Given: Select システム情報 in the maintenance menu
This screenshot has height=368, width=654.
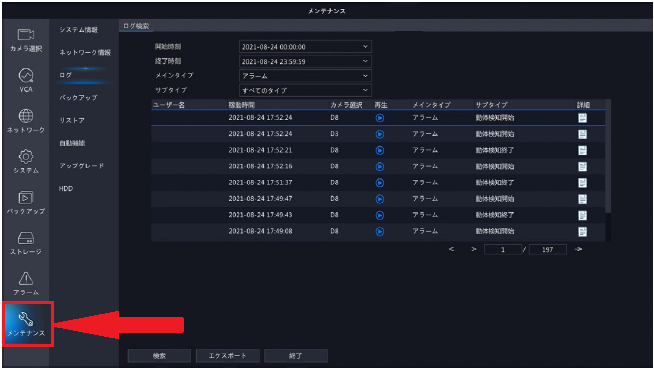Looking at the screenshot, I should click(78, 30).
